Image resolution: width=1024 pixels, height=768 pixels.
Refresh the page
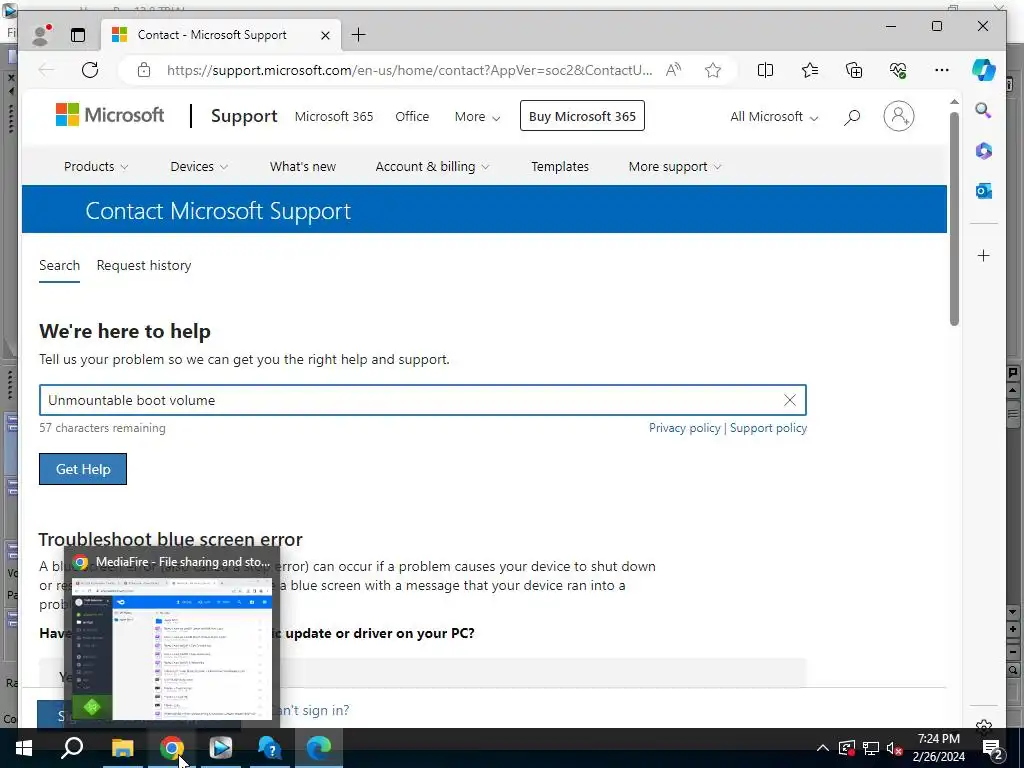(x=90, y=70)
